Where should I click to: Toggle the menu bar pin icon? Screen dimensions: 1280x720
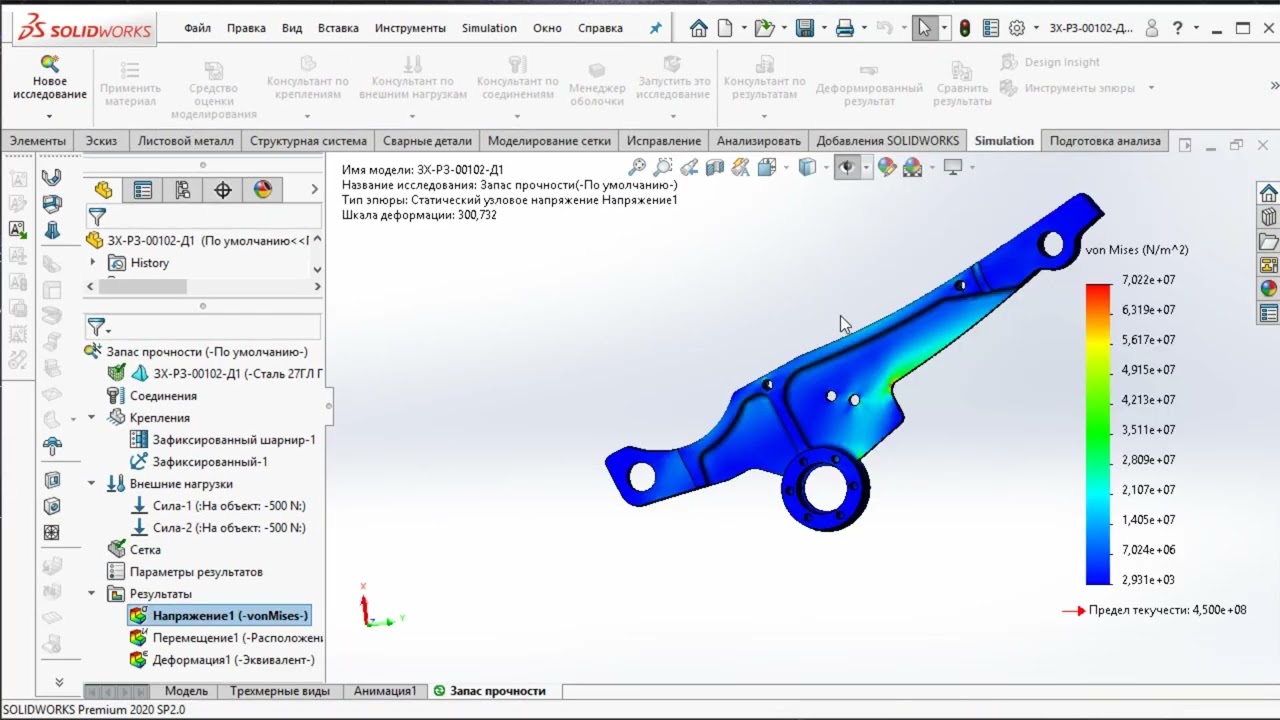pyautogui.click(x=656, y=28)
